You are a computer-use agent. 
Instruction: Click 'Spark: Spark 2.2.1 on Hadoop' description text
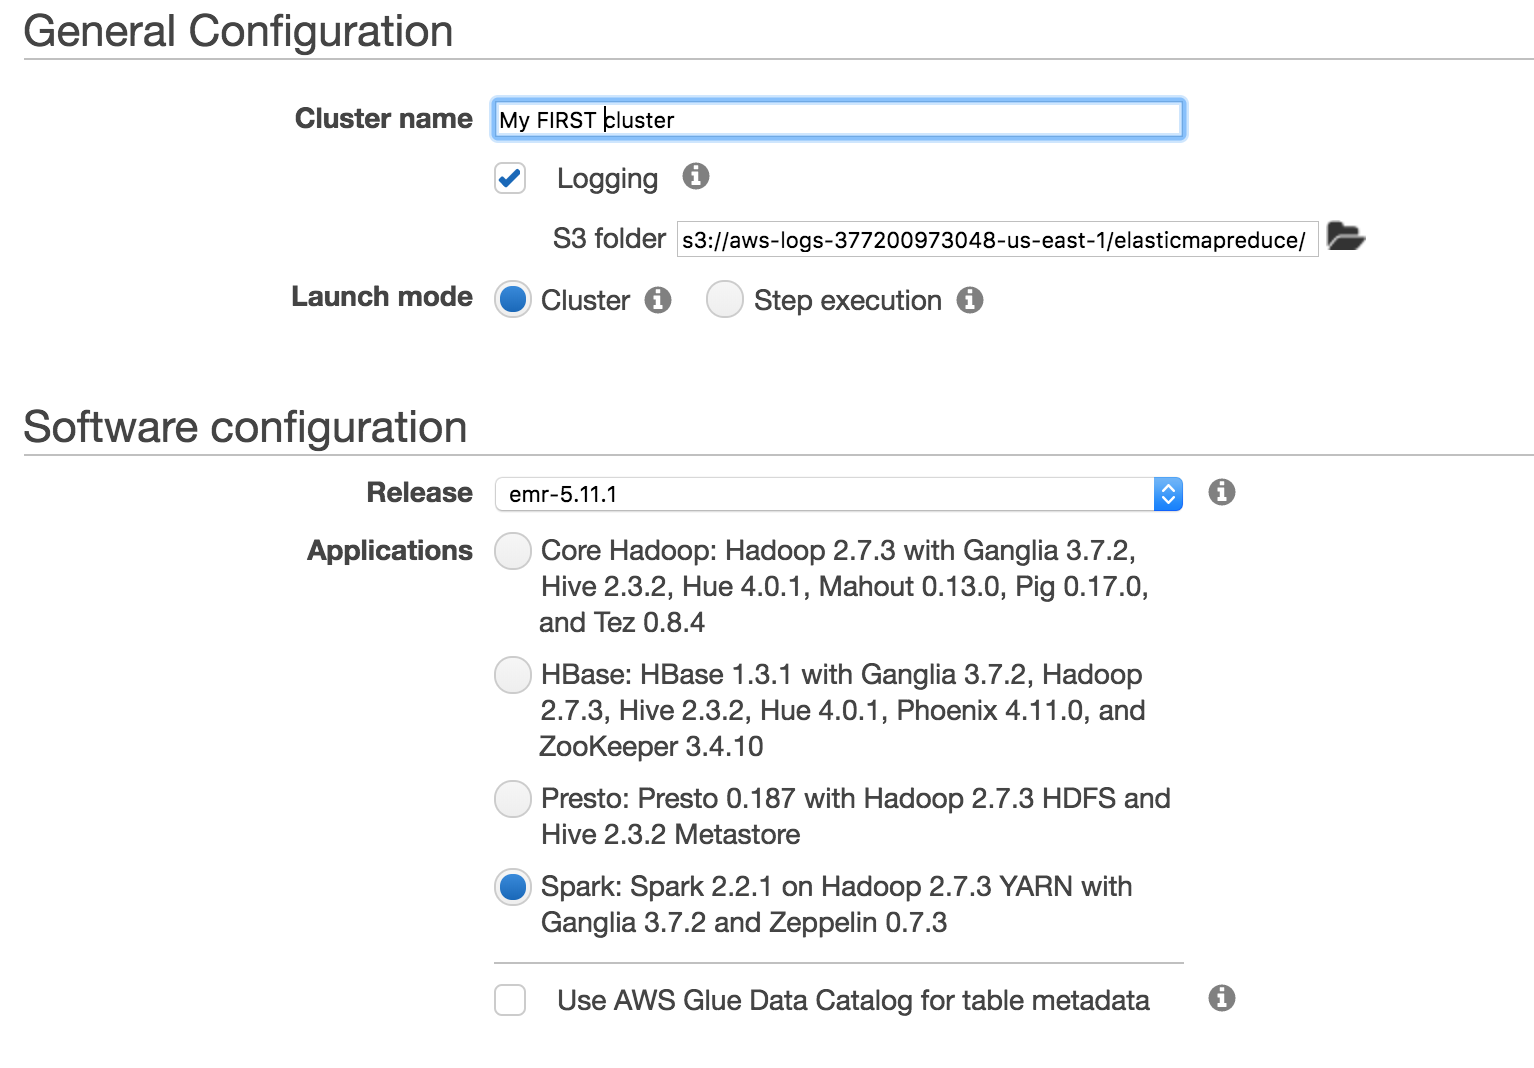837,904
